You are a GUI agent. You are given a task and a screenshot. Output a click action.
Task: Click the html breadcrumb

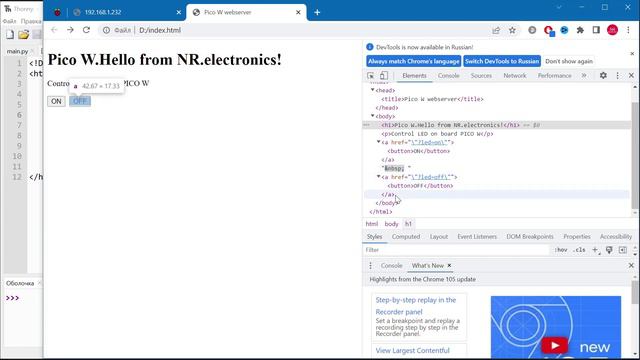tap(371, 224)
